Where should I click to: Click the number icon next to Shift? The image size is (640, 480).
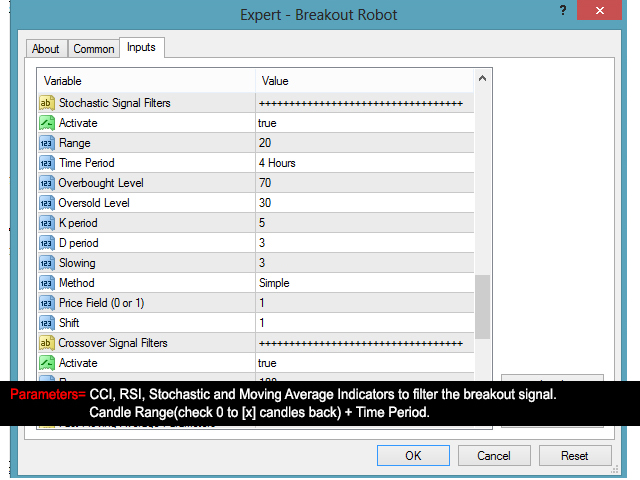[x=47, y=323]
